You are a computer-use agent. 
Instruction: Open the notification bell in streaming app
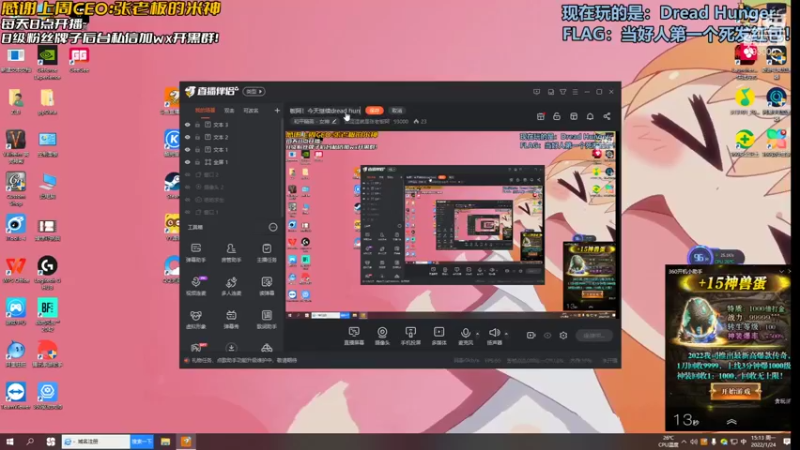[590, 116]
